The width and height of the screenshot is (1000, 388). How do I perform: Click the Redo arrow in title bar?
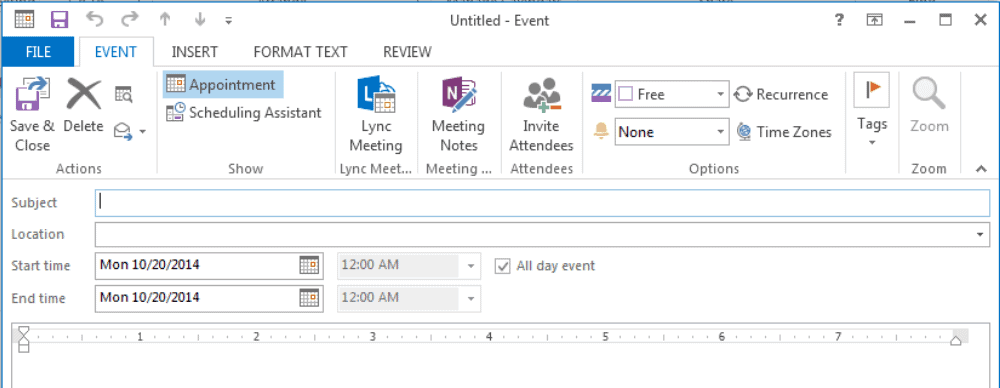pyautogui.click(x=129, y=20)
